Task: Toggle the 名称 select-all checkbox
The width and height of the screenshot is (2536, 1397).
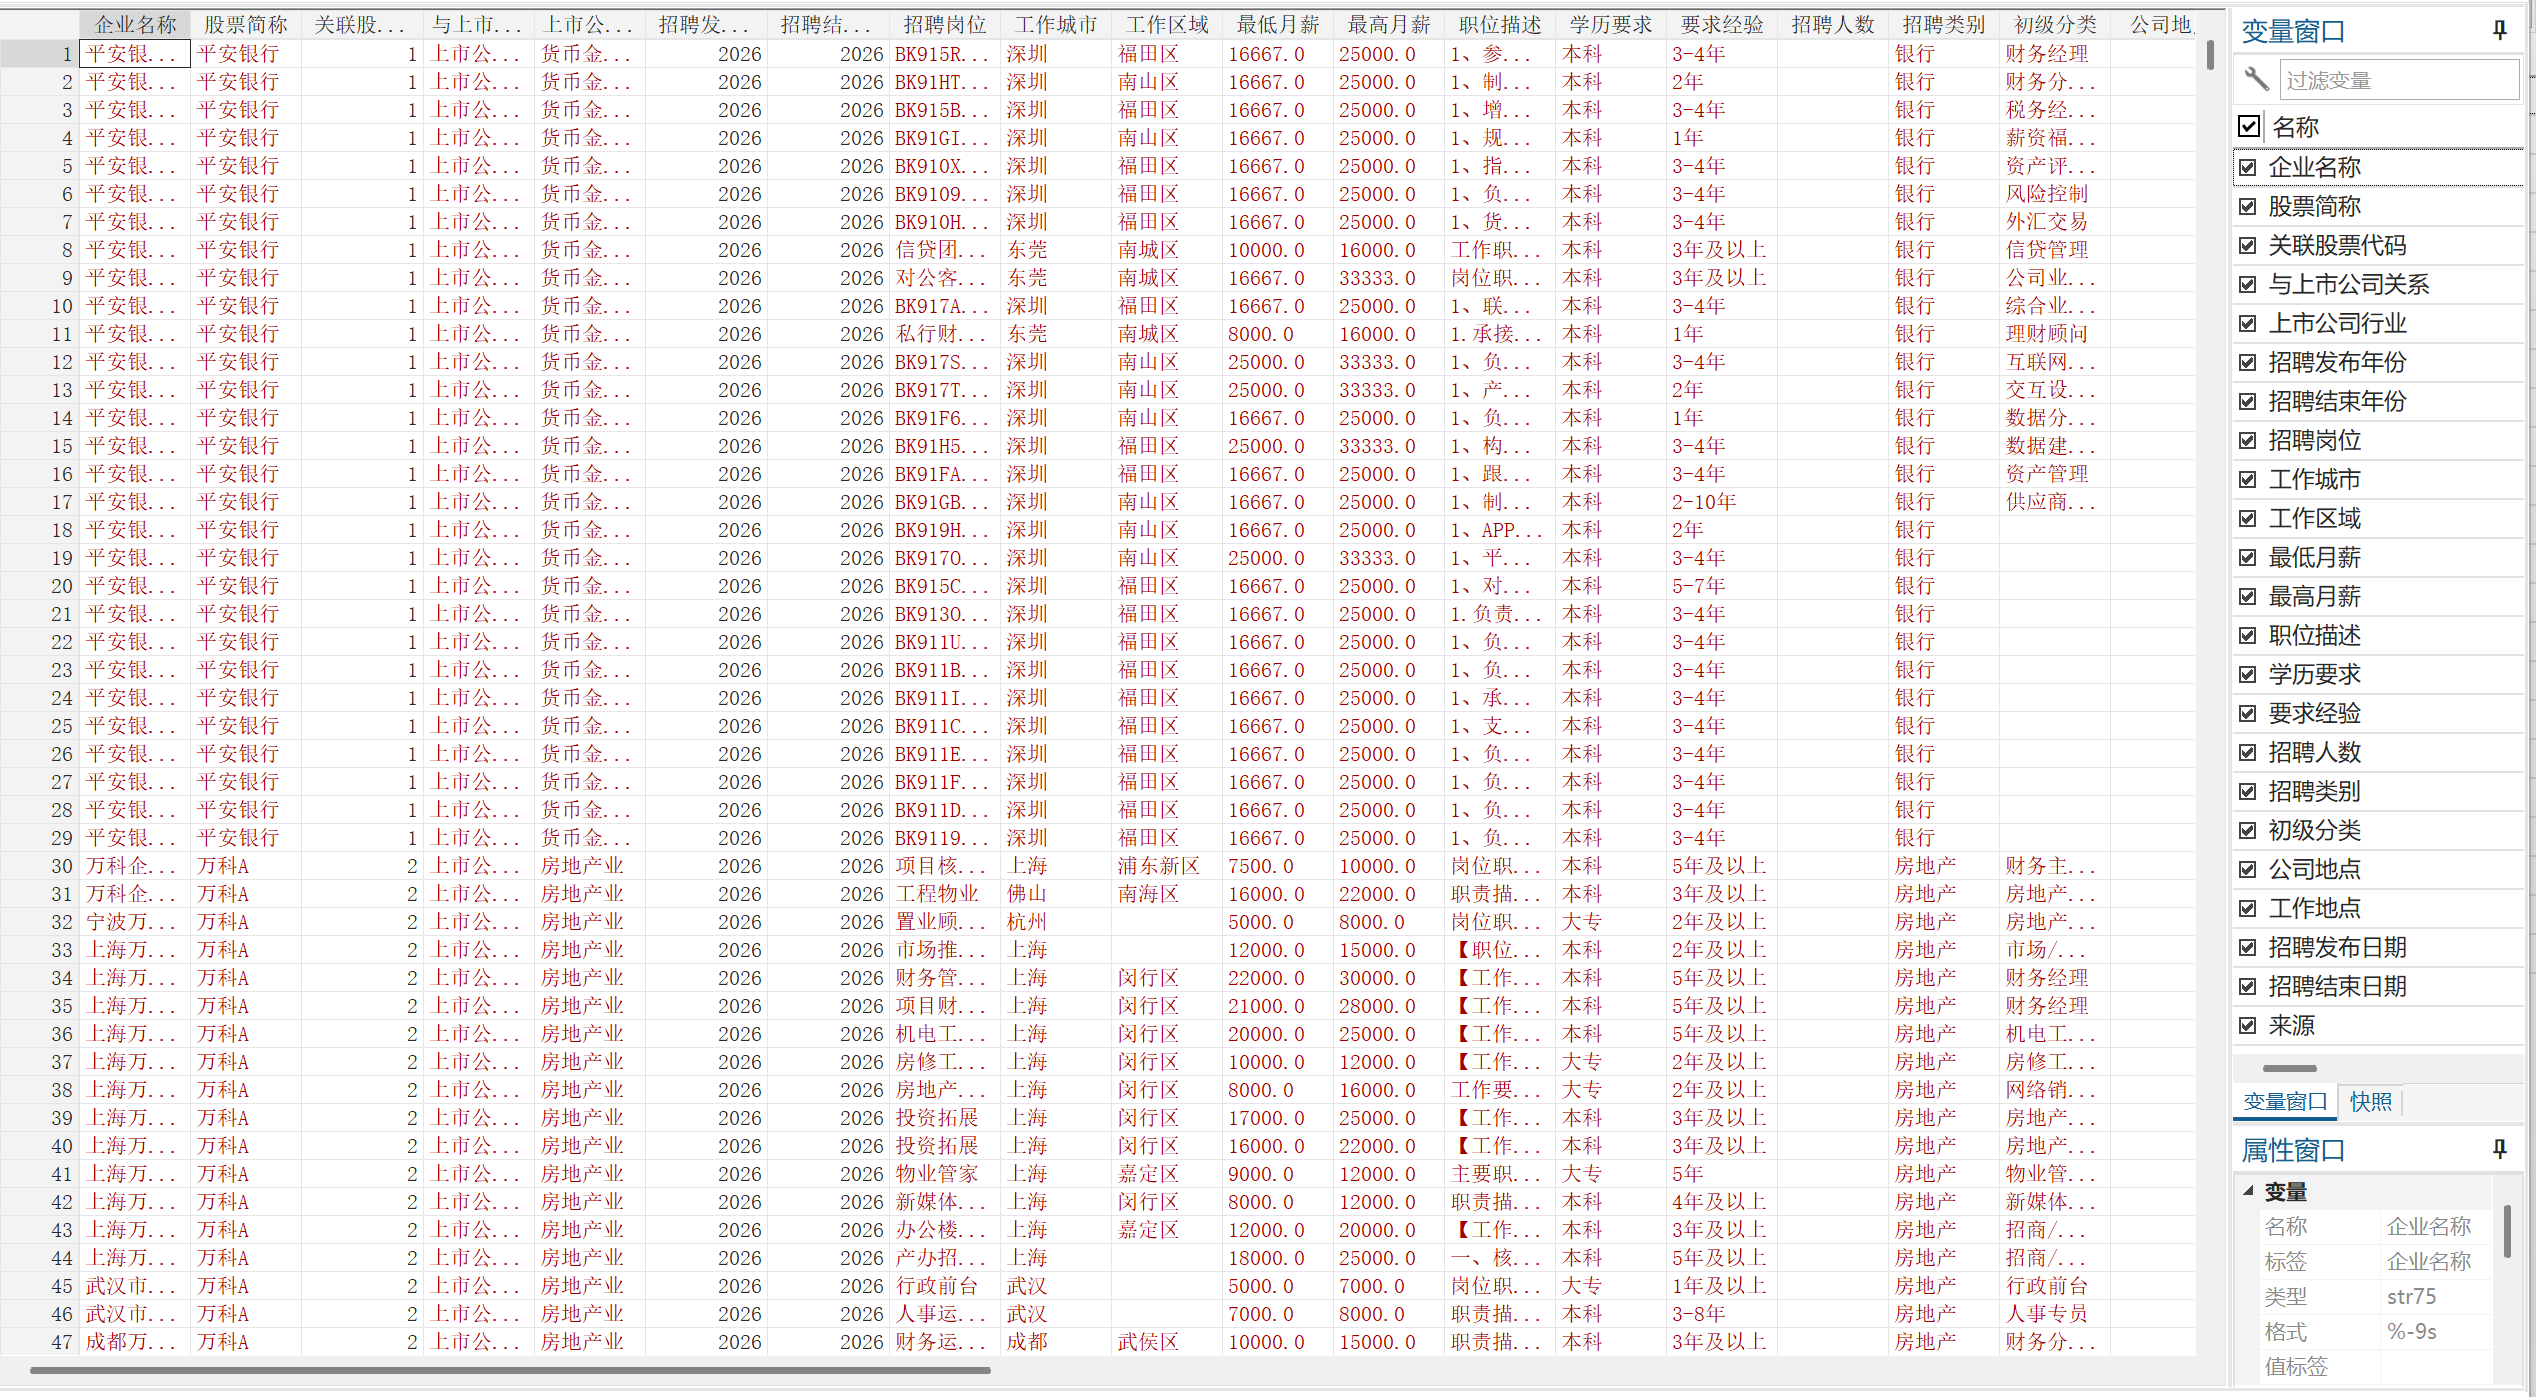Action: coord(2249,127)
